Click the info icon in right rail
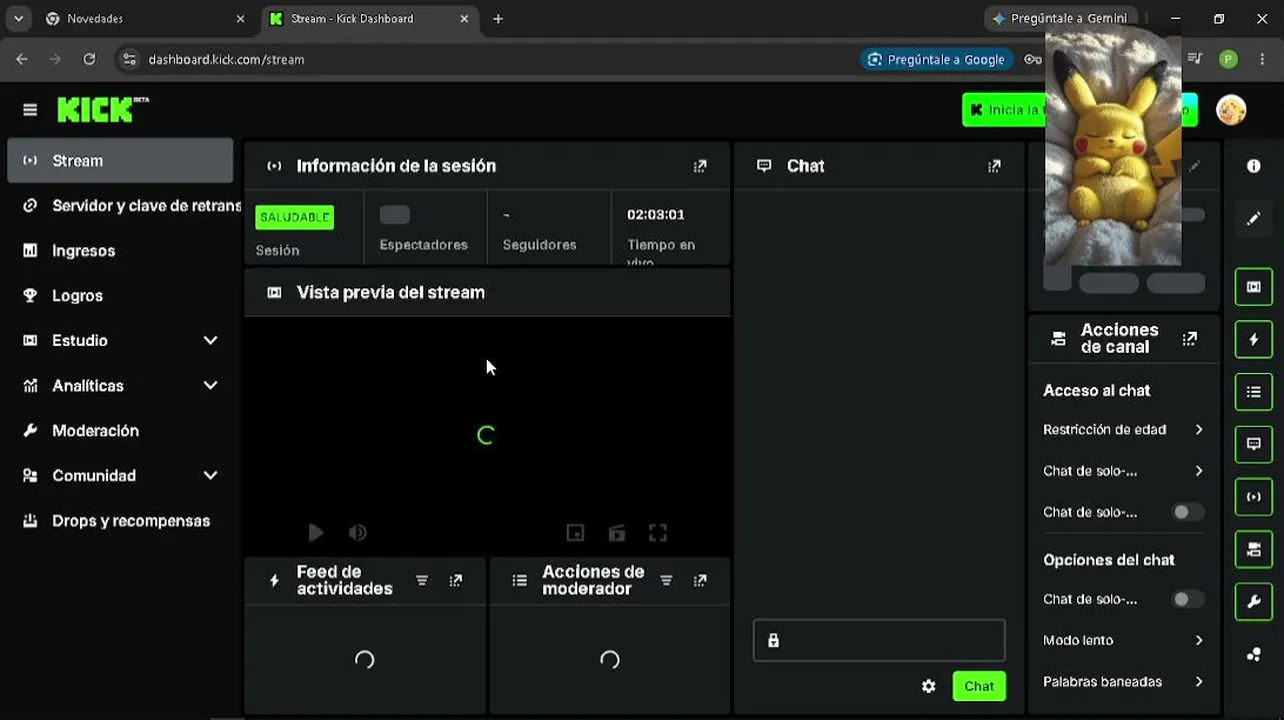This screenshot has height=720, width=1284. pos(1254,166)
